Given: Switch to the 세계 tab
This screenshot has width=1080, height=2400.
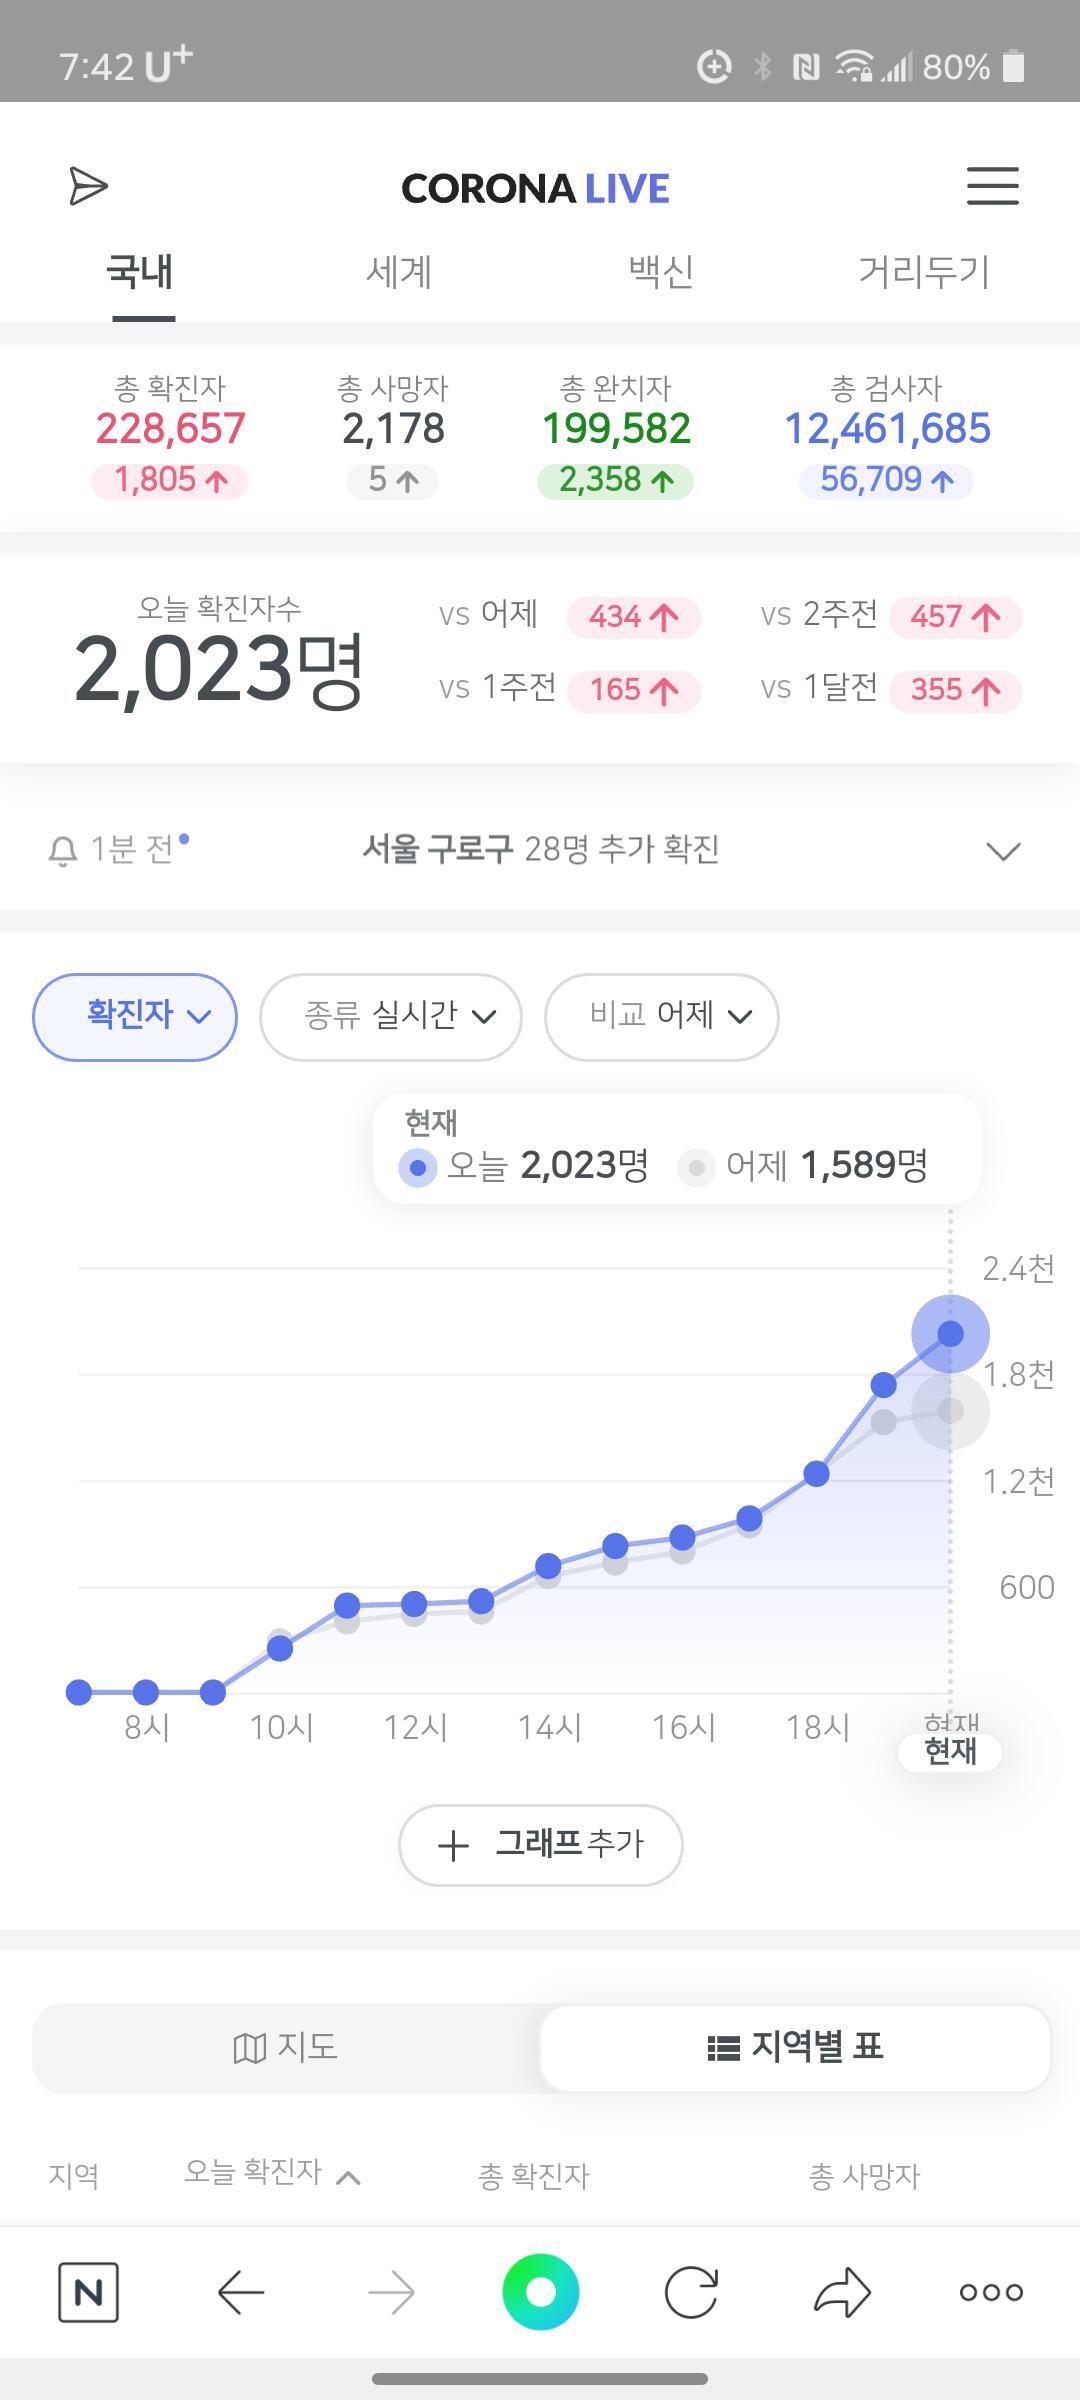Looking at the screenshot, I should tap(399, 271).
